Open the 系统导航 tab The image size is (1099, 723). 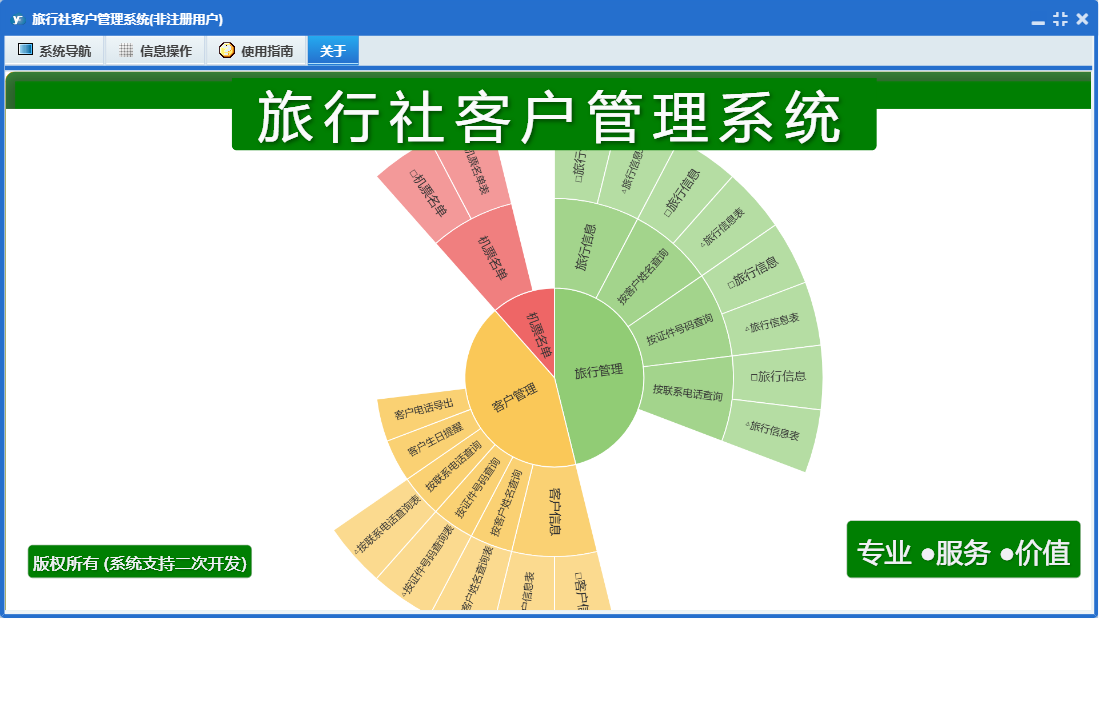click(55, 50)
